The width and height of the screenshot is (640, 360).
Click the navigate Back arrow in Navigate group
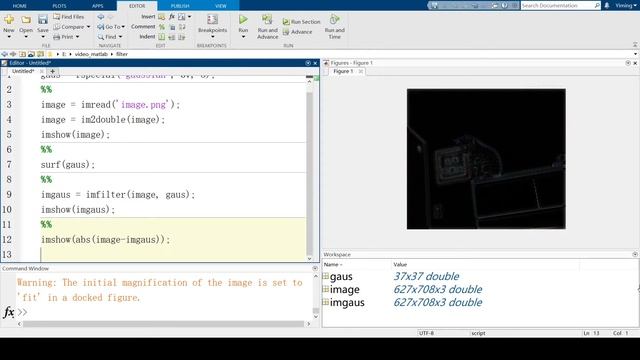100,17
